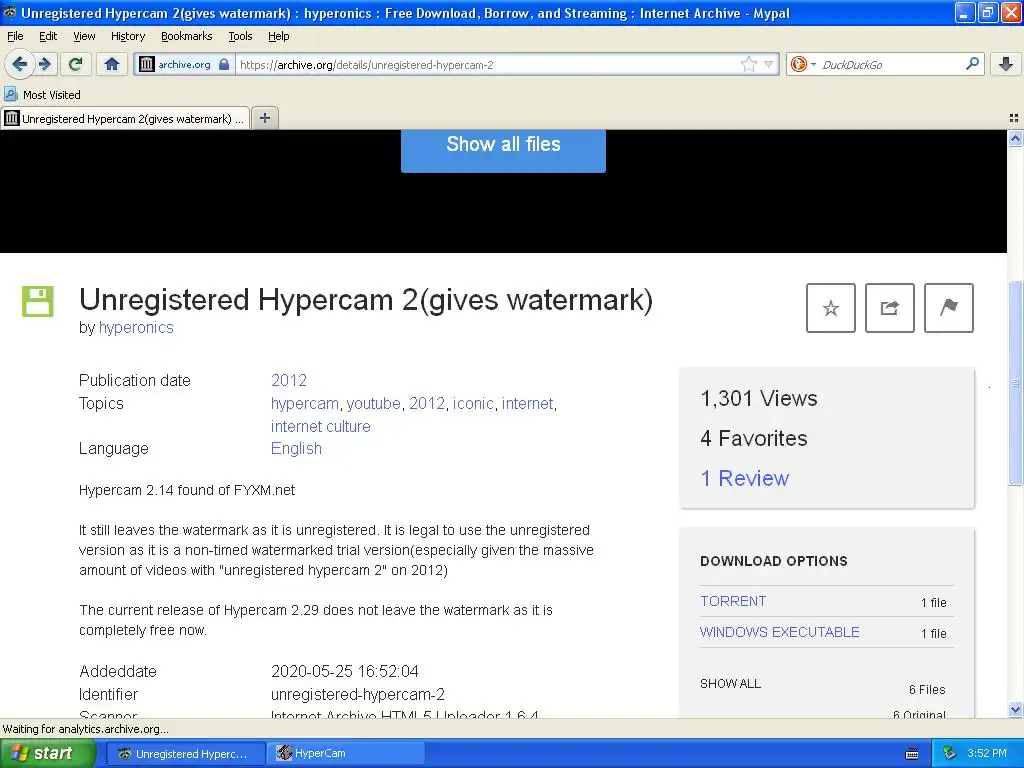The image size is (1024, 768).
Task: Reload the page with the refresh icon
Action: pyautogui.click(x=75, y=64)
